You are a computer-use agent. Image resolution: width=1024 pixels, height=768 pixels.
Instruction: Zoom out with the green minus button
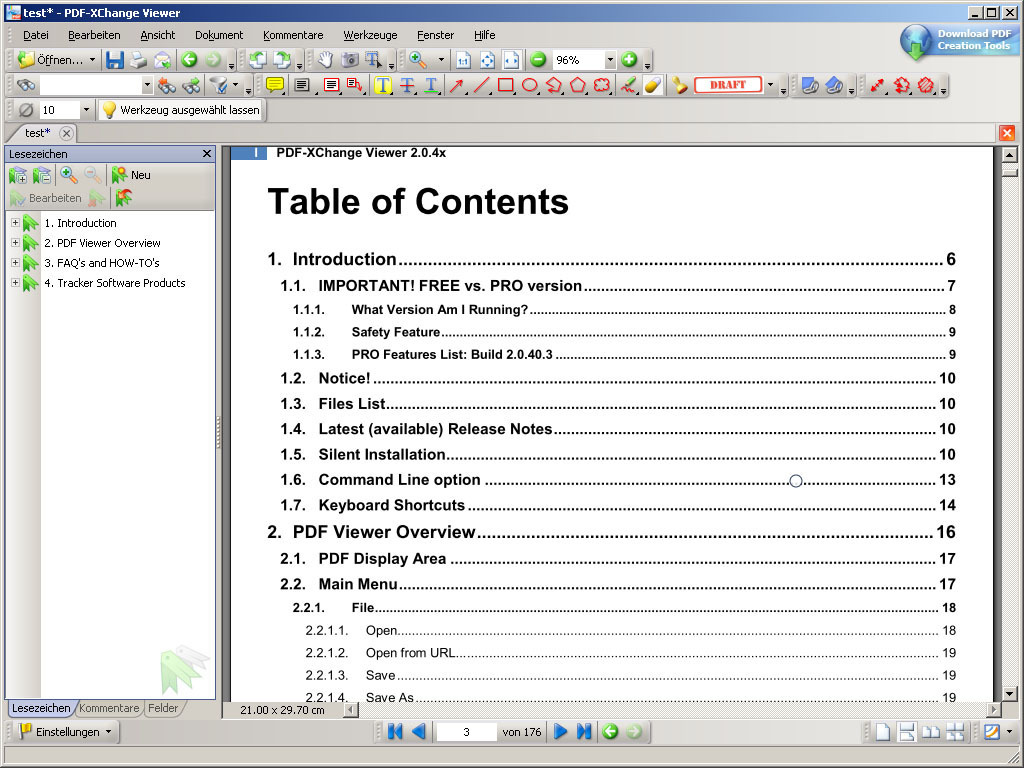pyautogui.click(x=538, y=60)
